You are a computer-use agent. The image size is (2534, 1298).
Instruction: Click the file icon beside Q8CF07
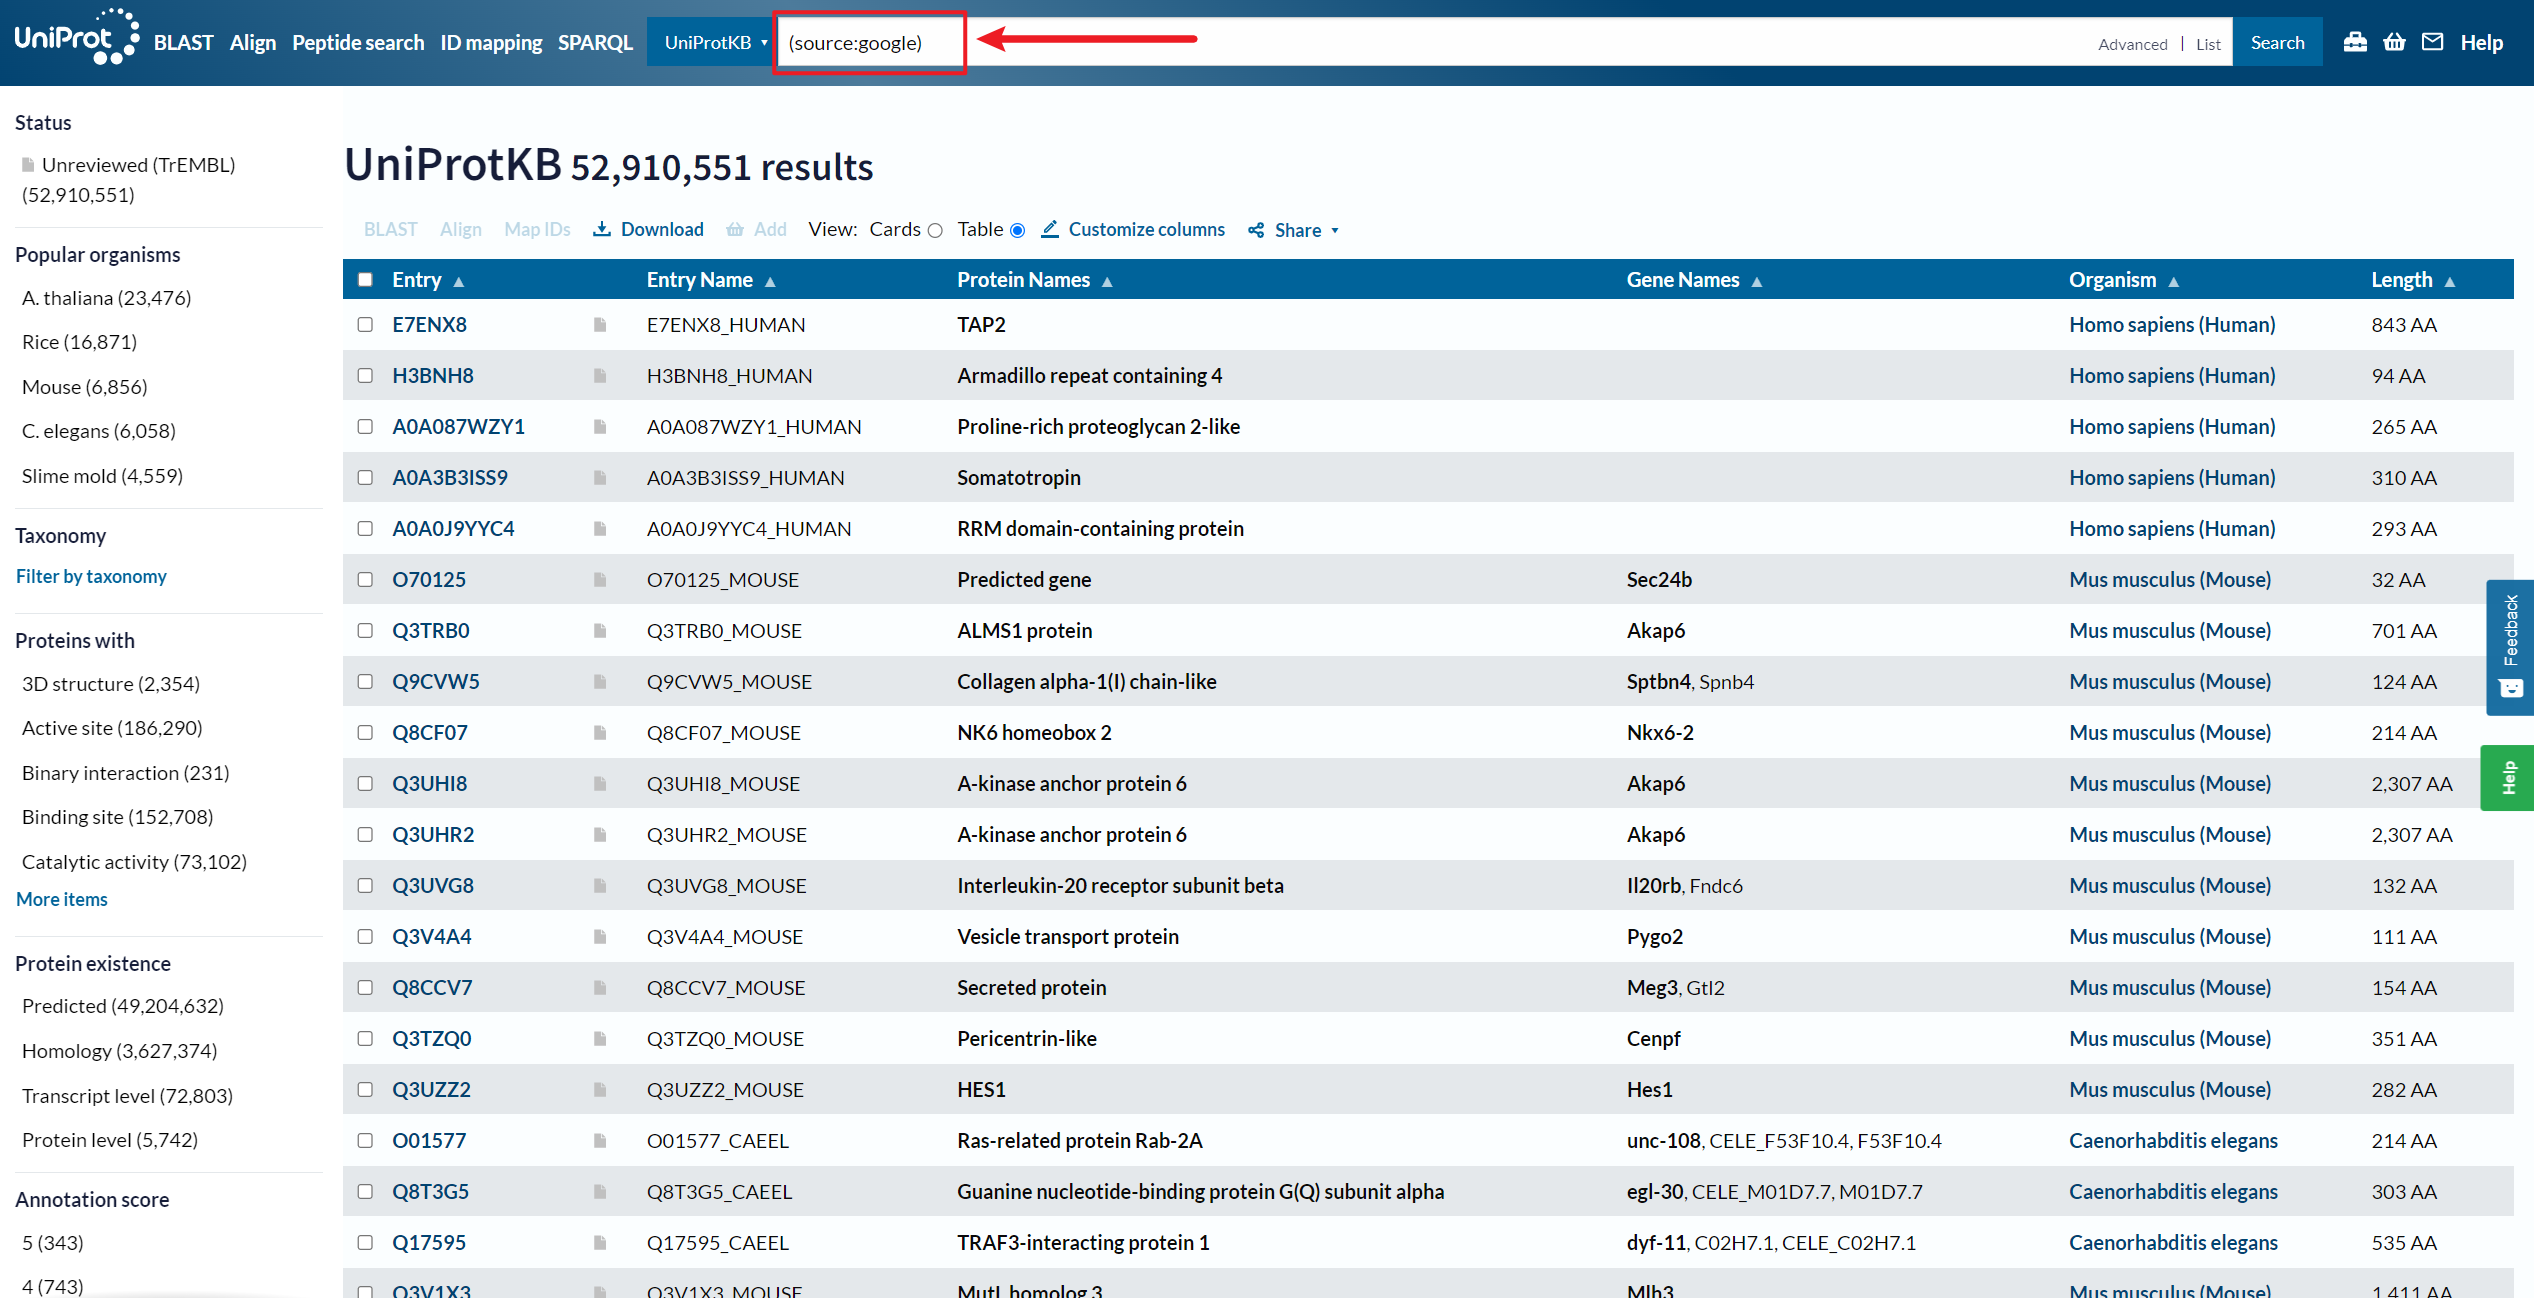[x=600, y=732]
